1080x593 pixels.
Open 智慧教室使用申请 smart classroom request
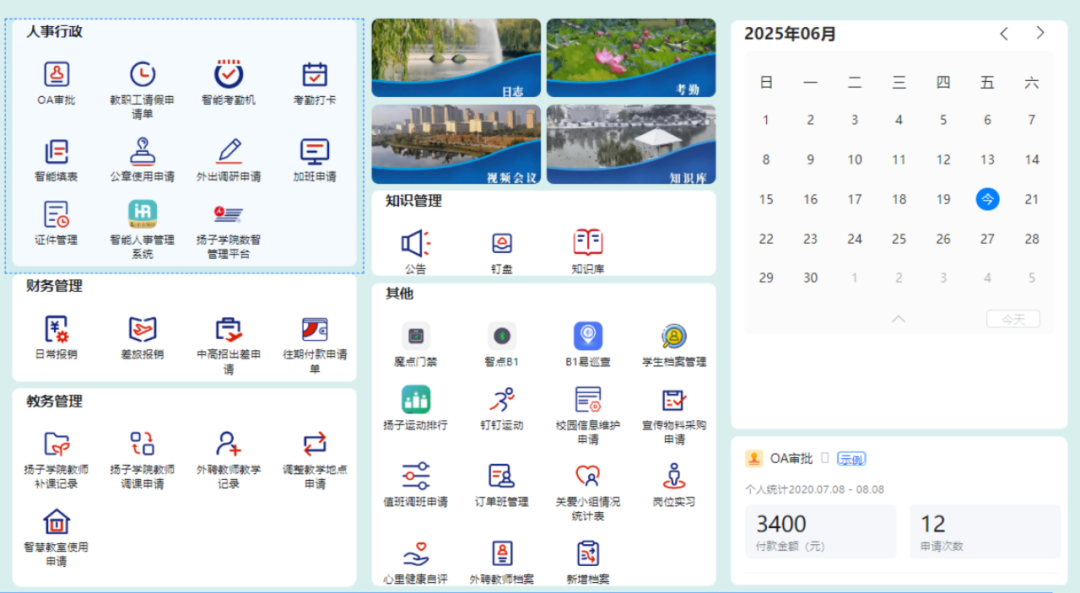(x=56, y=523)
